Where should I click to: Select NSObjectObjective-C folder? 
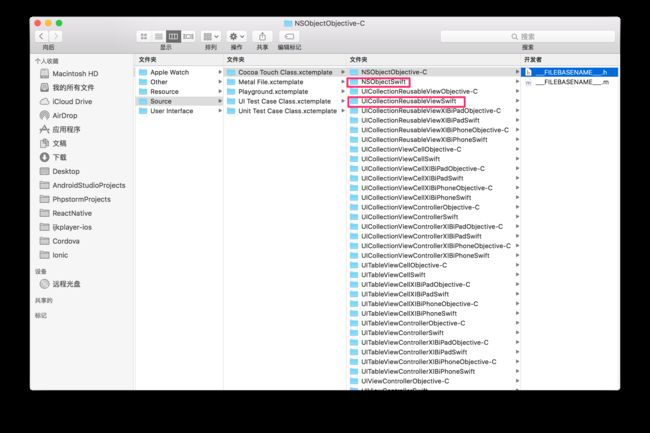click(434, 72)
